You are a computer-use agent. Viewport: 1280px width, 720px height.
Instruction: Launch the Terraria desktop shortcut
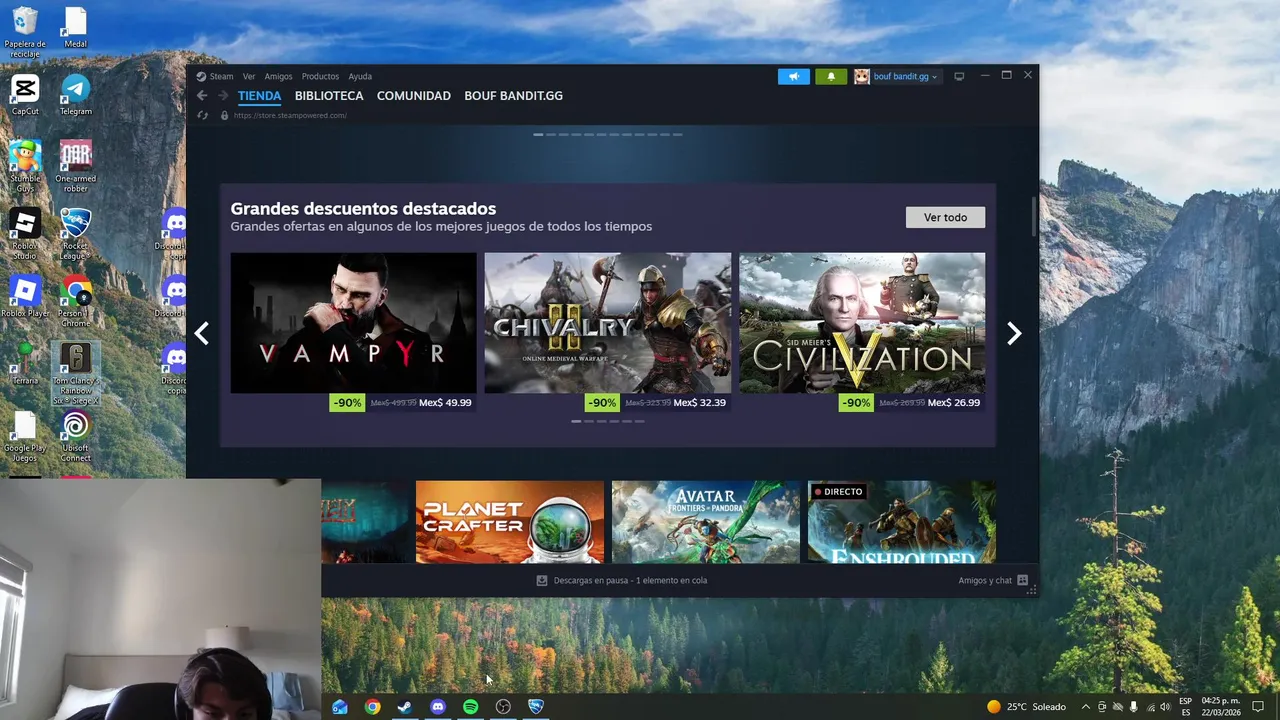25,364
